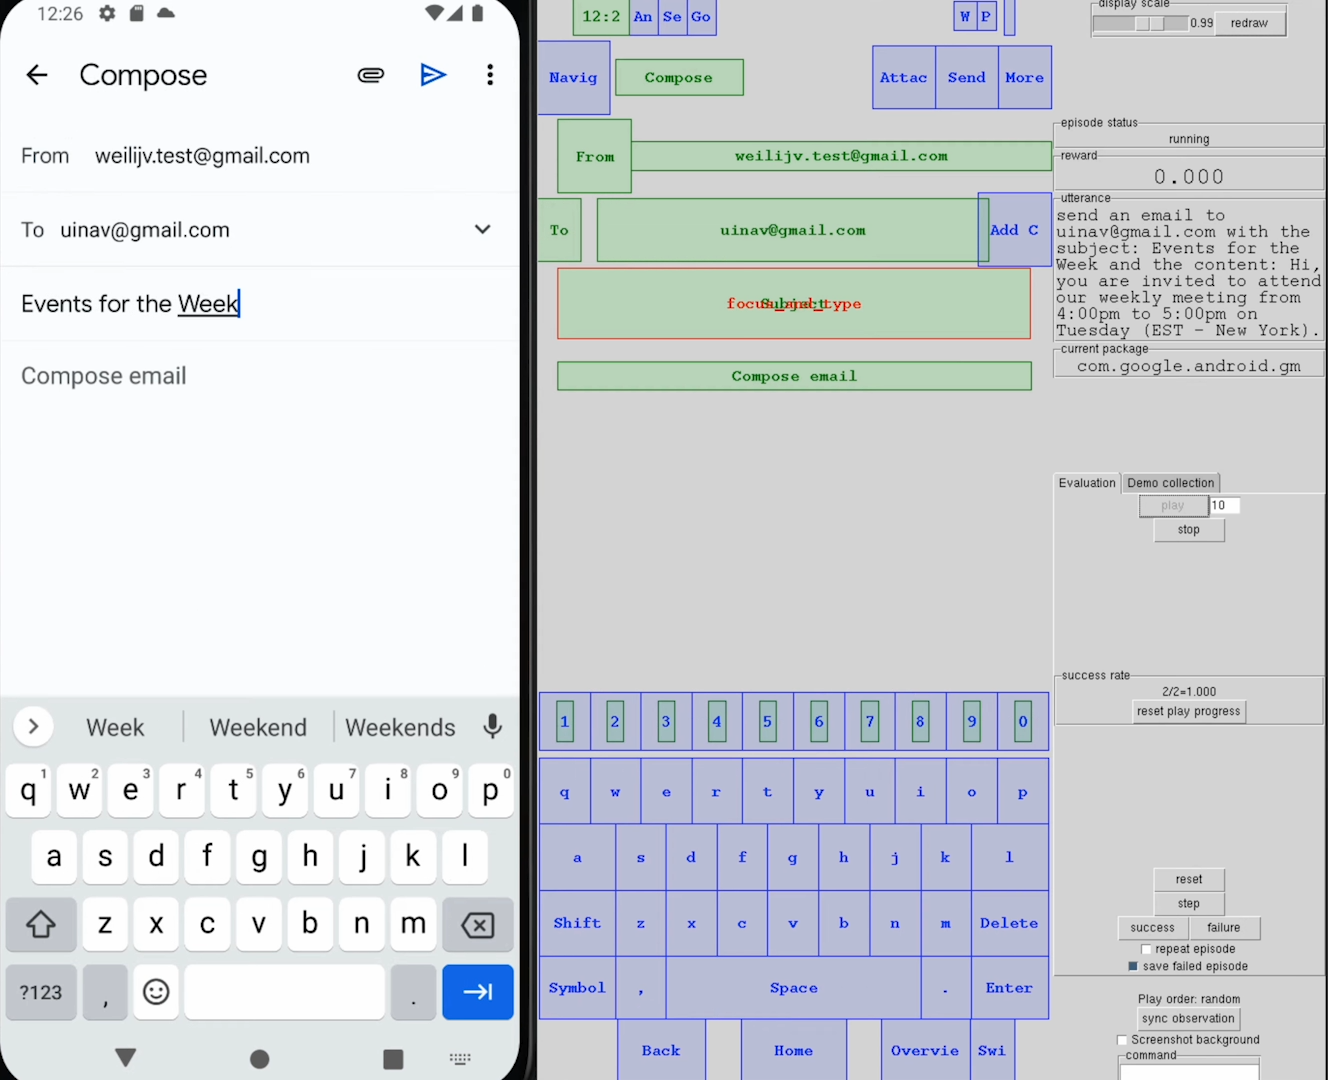Tap the microphone icon in the suggestion strip

tap(492, 727)
